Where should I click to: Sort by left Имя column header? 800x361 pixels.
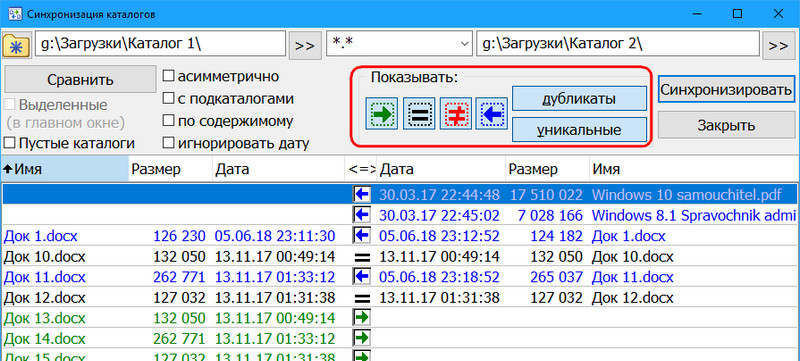coord(64,169)
